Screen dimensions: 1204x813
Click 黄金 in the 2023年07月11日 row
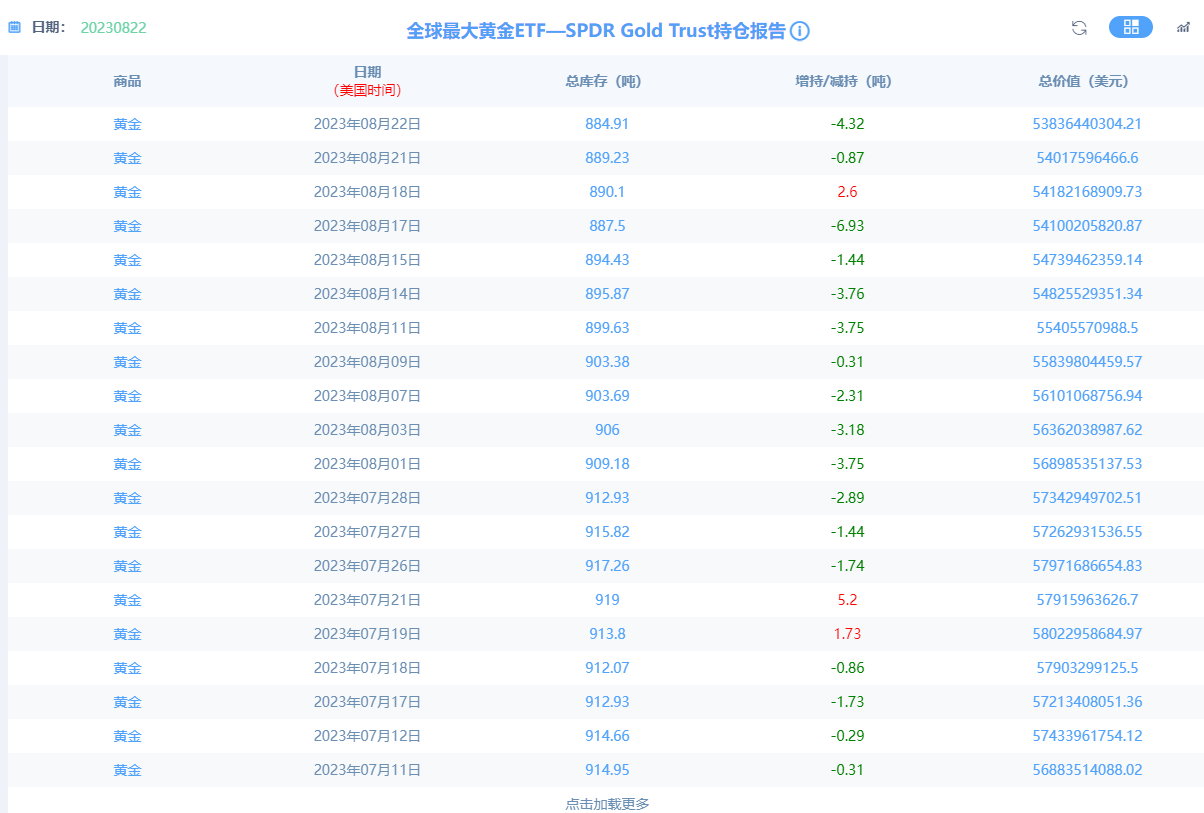pyautogui.click(x=128, y=770)
